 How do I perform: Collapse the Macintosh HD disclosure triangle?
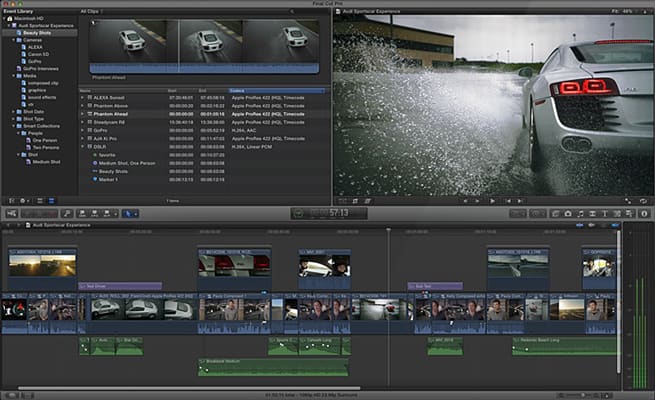[x=4, y=18]
